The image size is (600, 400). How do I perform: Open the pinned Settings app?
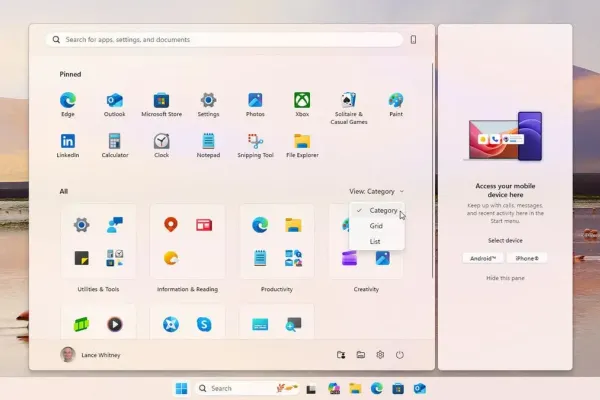tap(208, 104)
